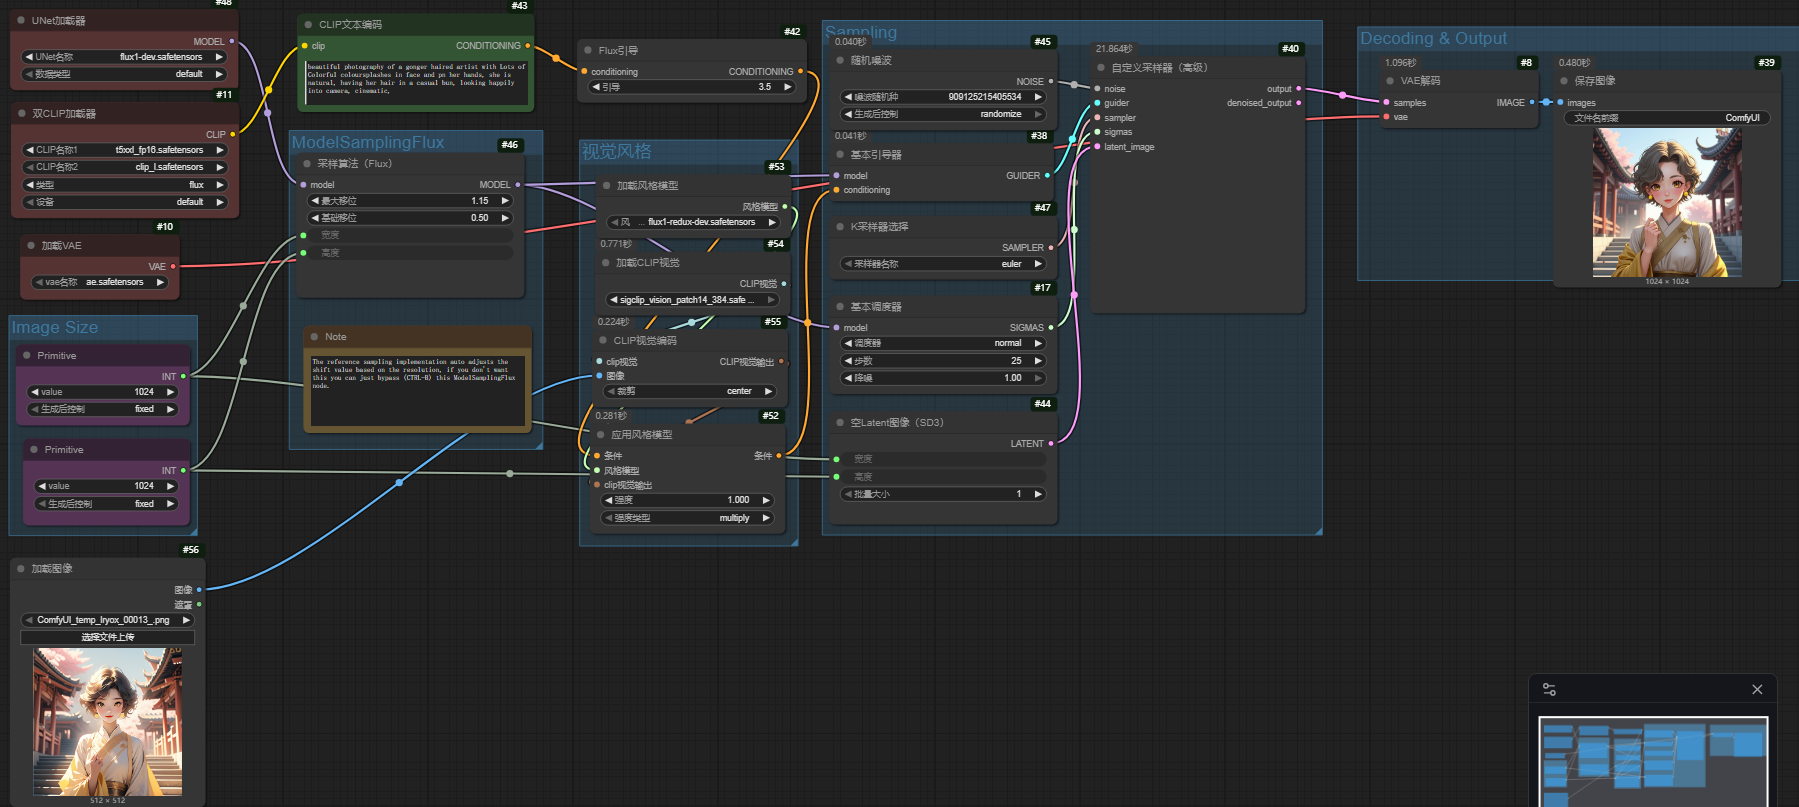The width and height of the screenshot is (1799, 807).
Task: Click the 选择文件上传 button
Action: pos(108,637)
